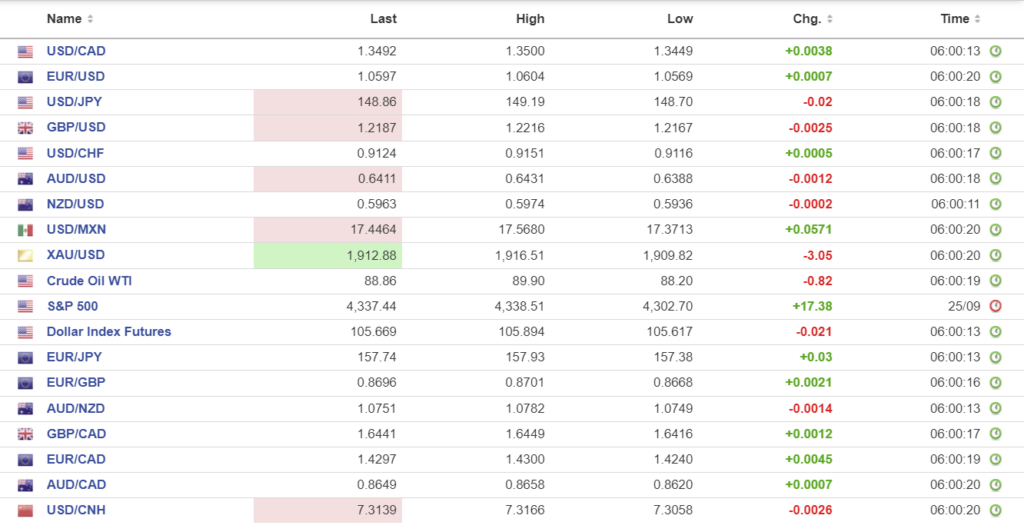Click the China flag icon beside USD/CNH
This screenshot has width=1024, height=532.
click(x=25, y=510)
